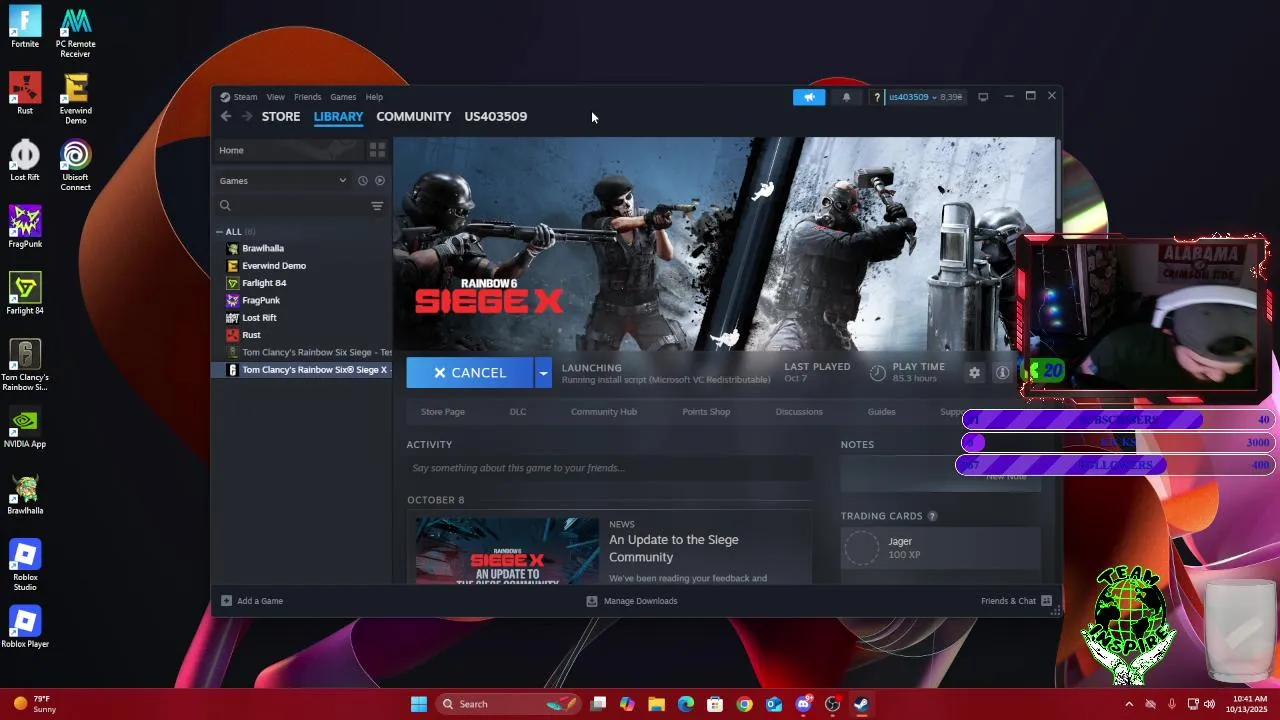This screenshot has height=720, width=1280.
Task: Open Roblox Studio desktop icon
Action: [x=25, y=565]
